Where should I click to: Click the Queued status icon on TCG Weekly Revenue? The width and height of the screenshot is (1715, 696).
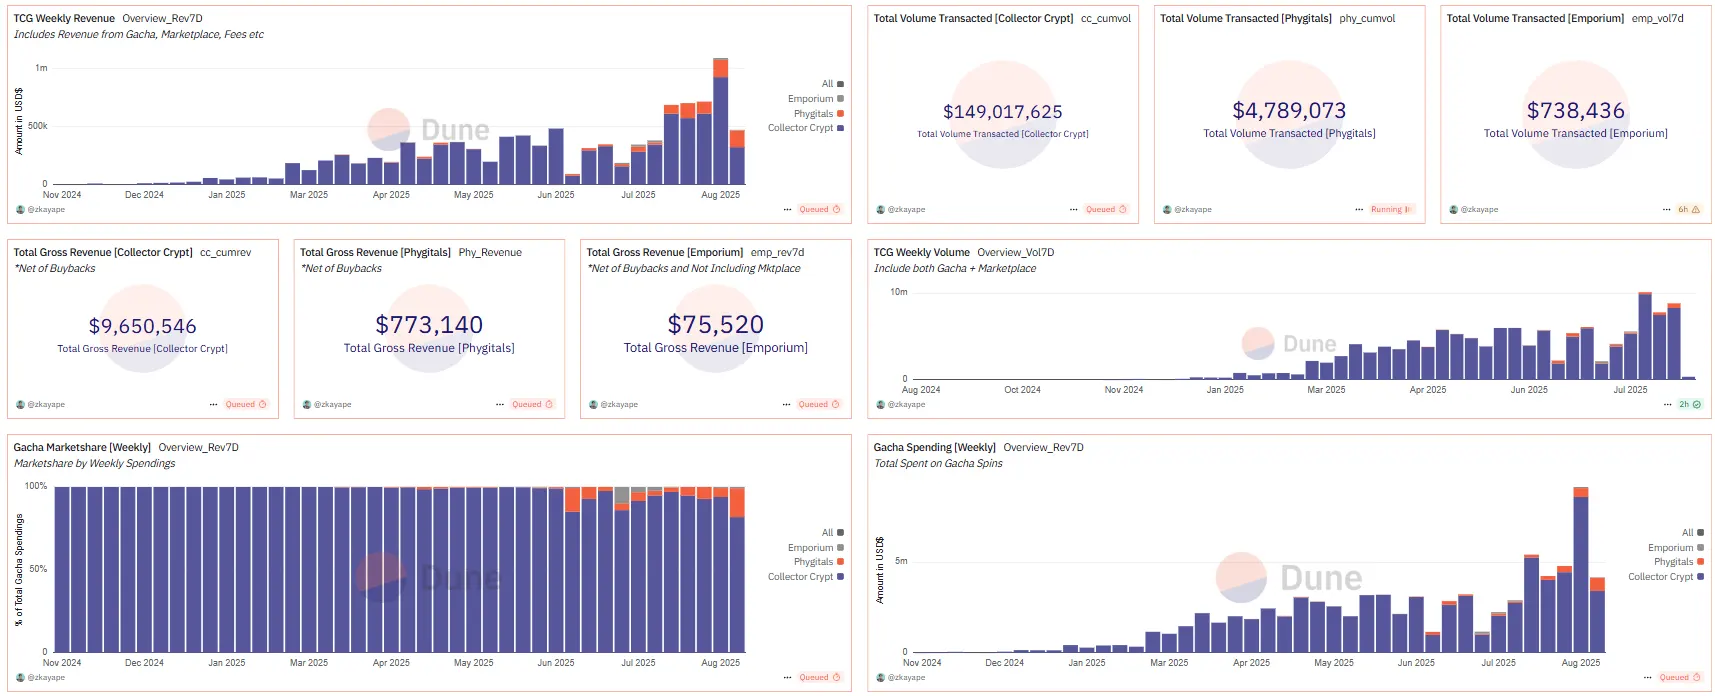pyautogui.click(x=836, y=210)
